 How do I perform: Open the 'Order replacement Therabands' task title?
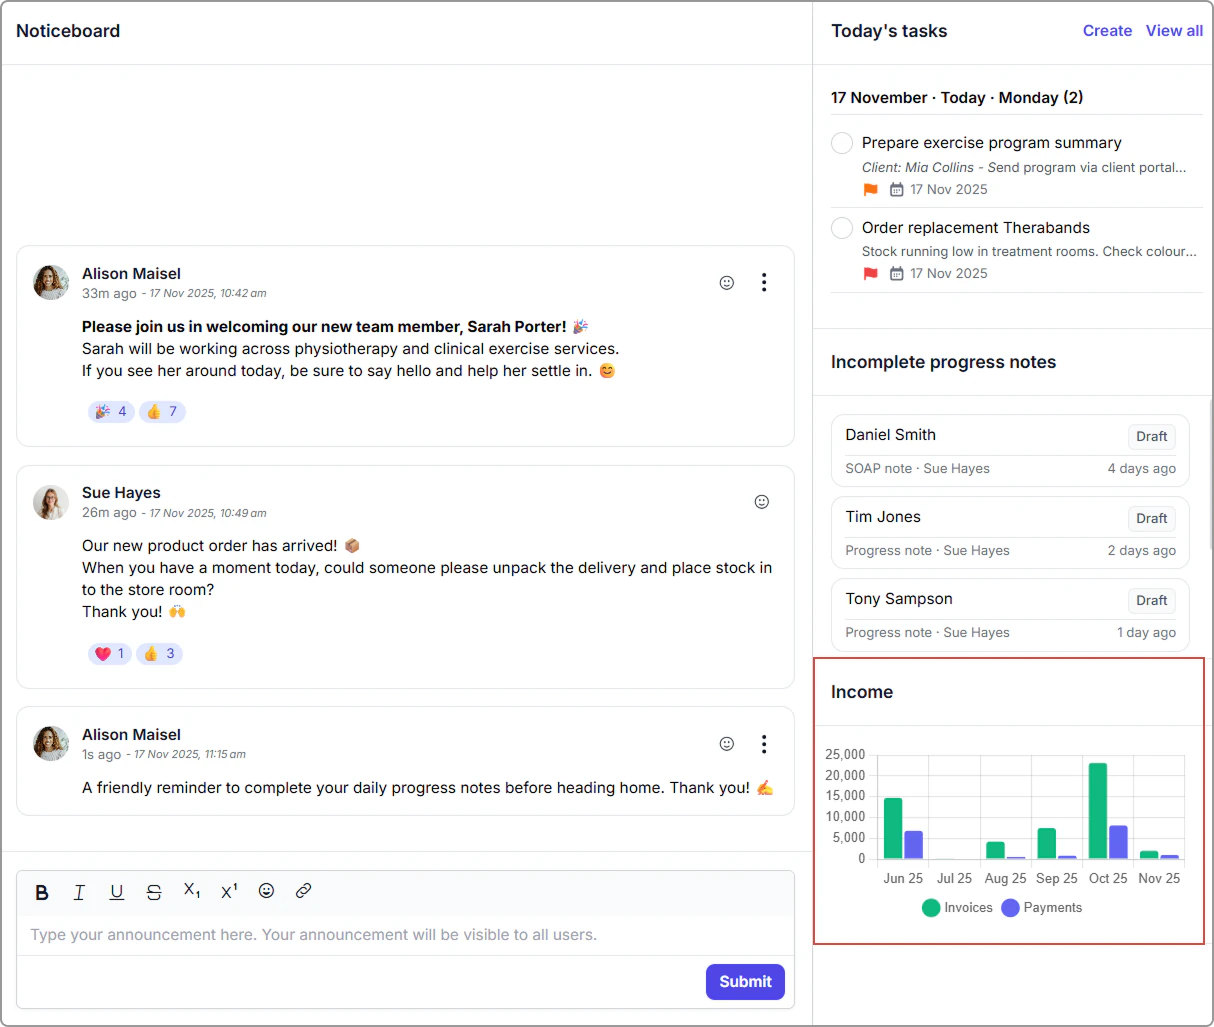pos(976,228)
